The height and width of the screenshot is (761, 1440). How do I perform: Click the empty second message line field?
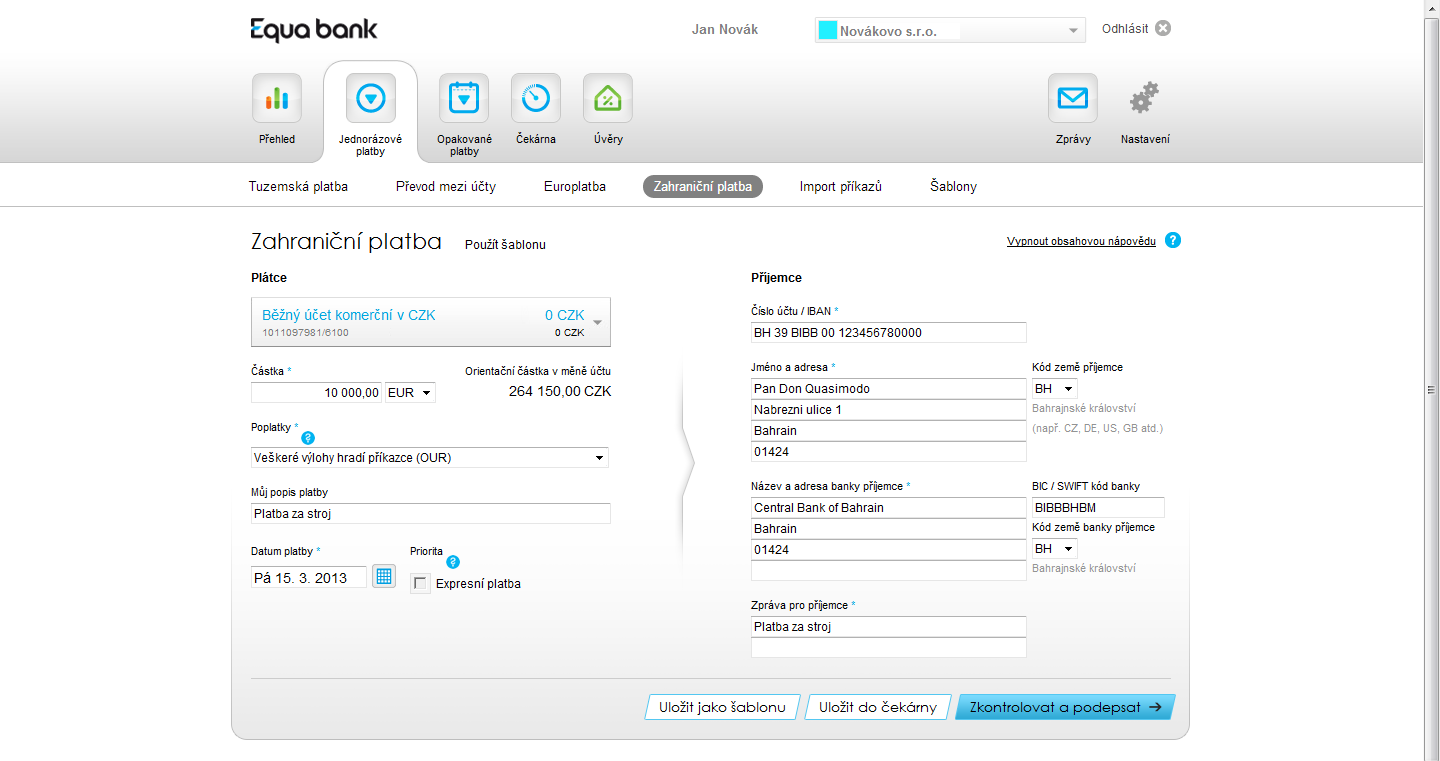pyautogui.click(x=889, y=647)
